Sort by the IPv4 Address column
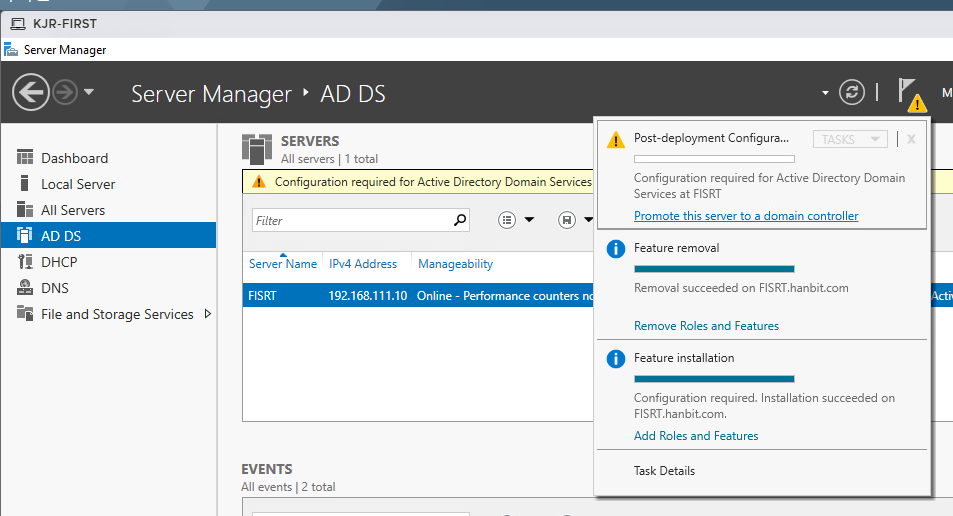The image size is (953, 516). click(363, 264)
